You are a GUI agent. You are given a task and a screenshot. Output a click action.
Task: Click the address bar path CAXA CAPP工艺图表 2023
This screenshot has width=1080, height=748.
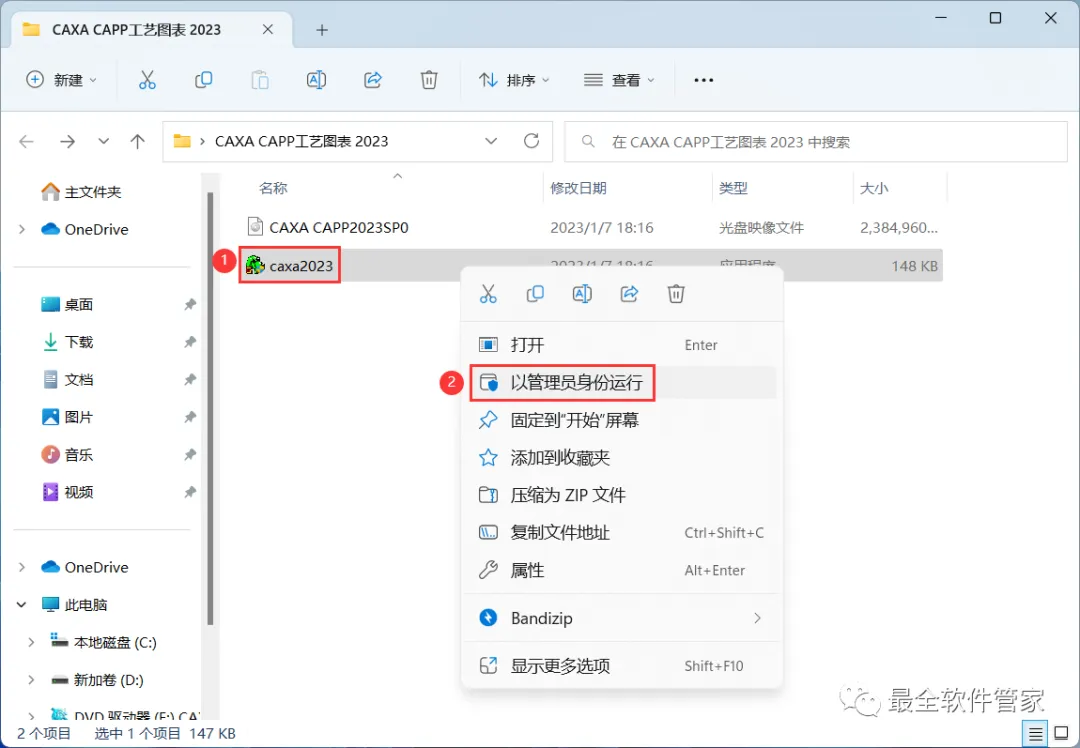point(302,141)
